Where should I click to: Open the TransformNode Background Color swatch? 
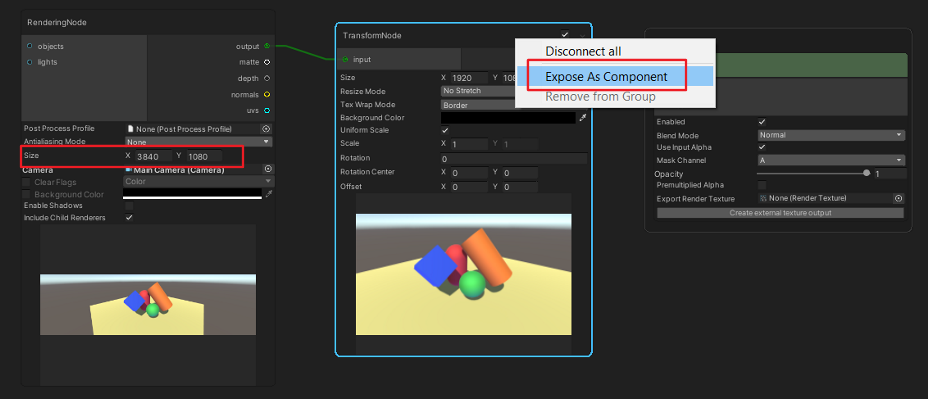pos(508,118)
